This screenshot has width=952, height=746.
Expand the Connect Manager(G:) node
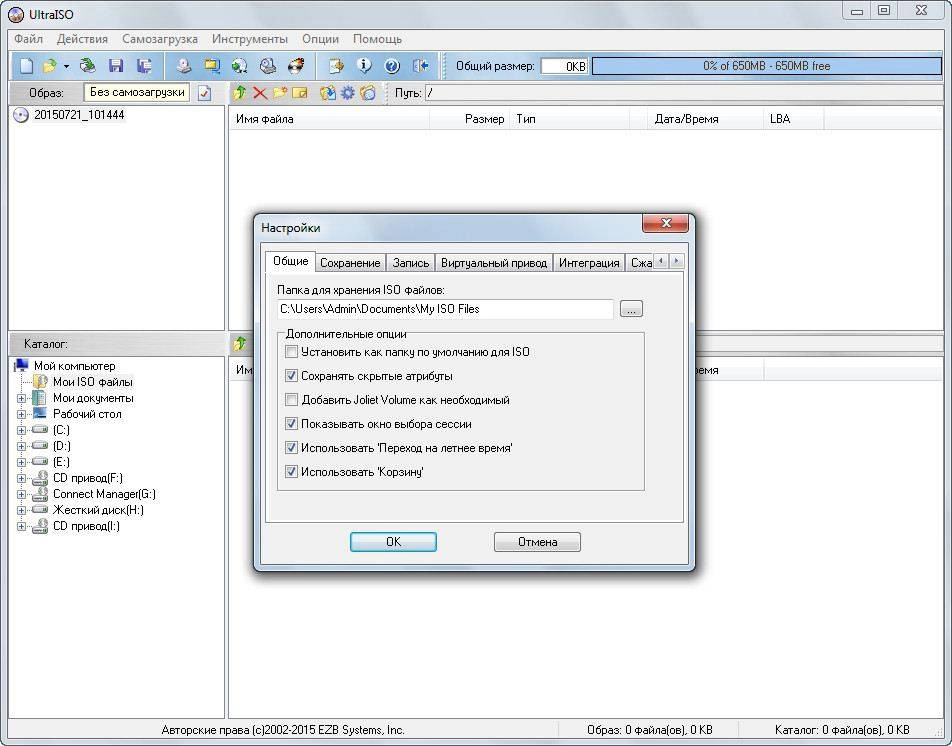(21, 495)
